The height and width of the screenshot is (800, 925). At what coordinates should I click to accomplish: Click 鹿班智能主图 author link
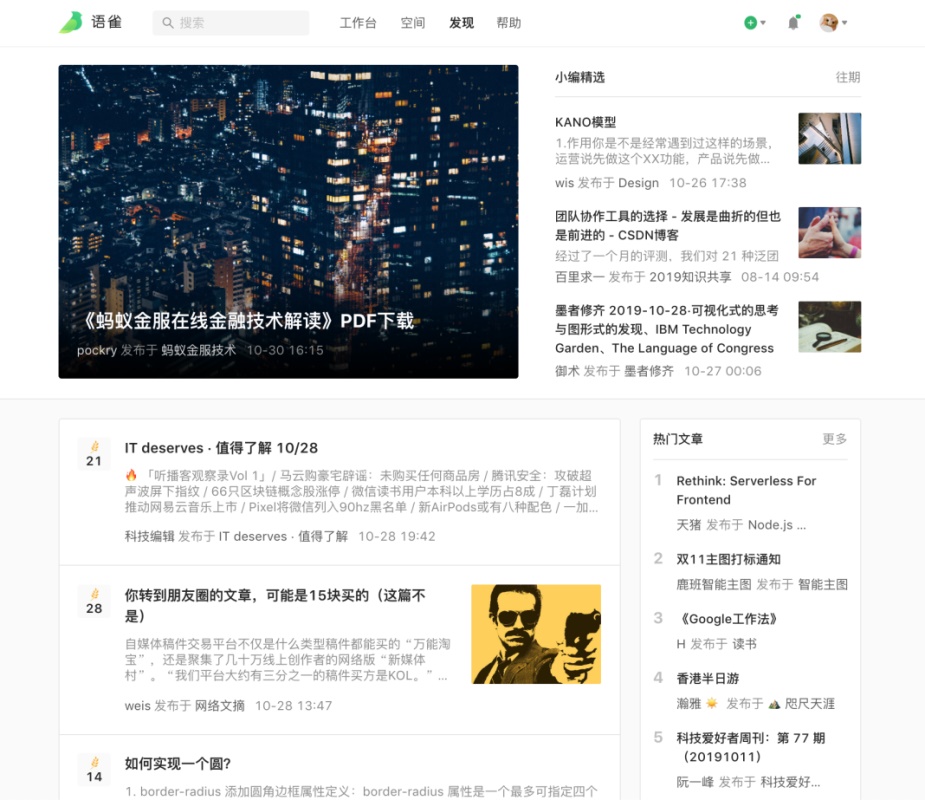(x=714, y=585)
